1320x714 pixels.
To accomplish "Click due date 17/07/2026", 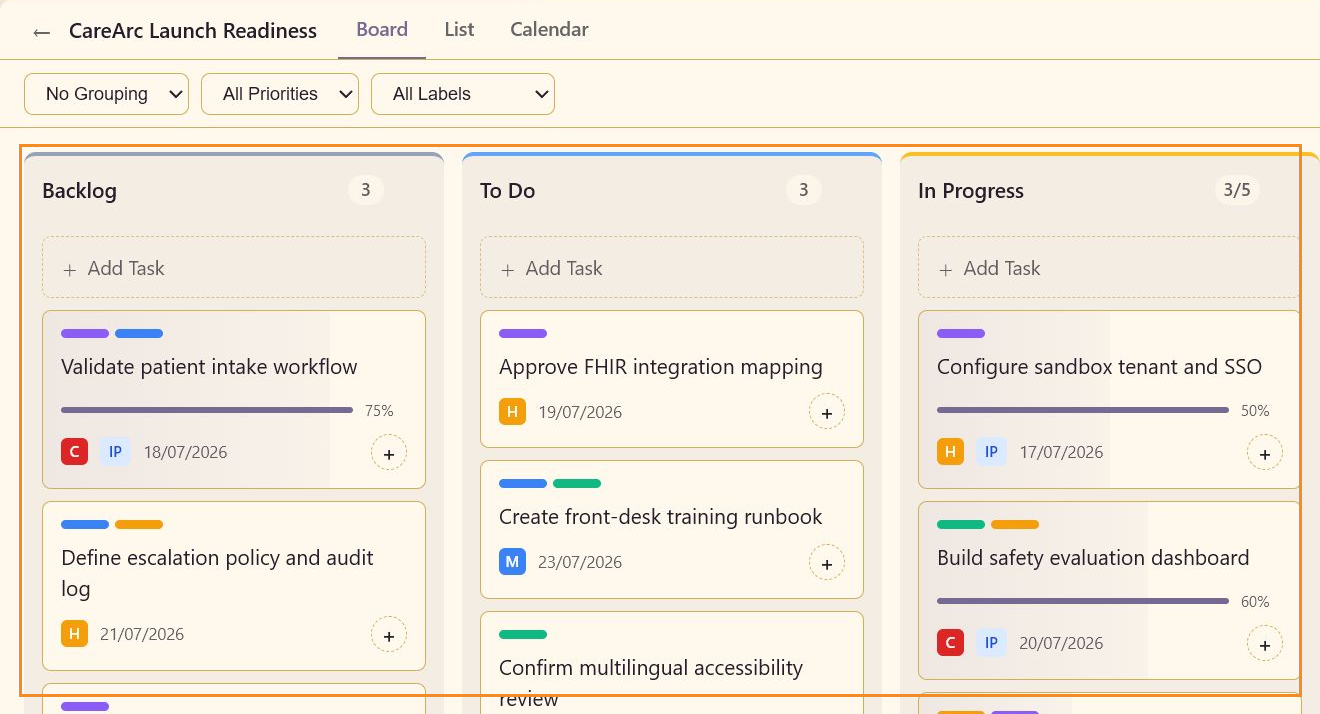I will pyautogui.click(x=1061, y=452).
